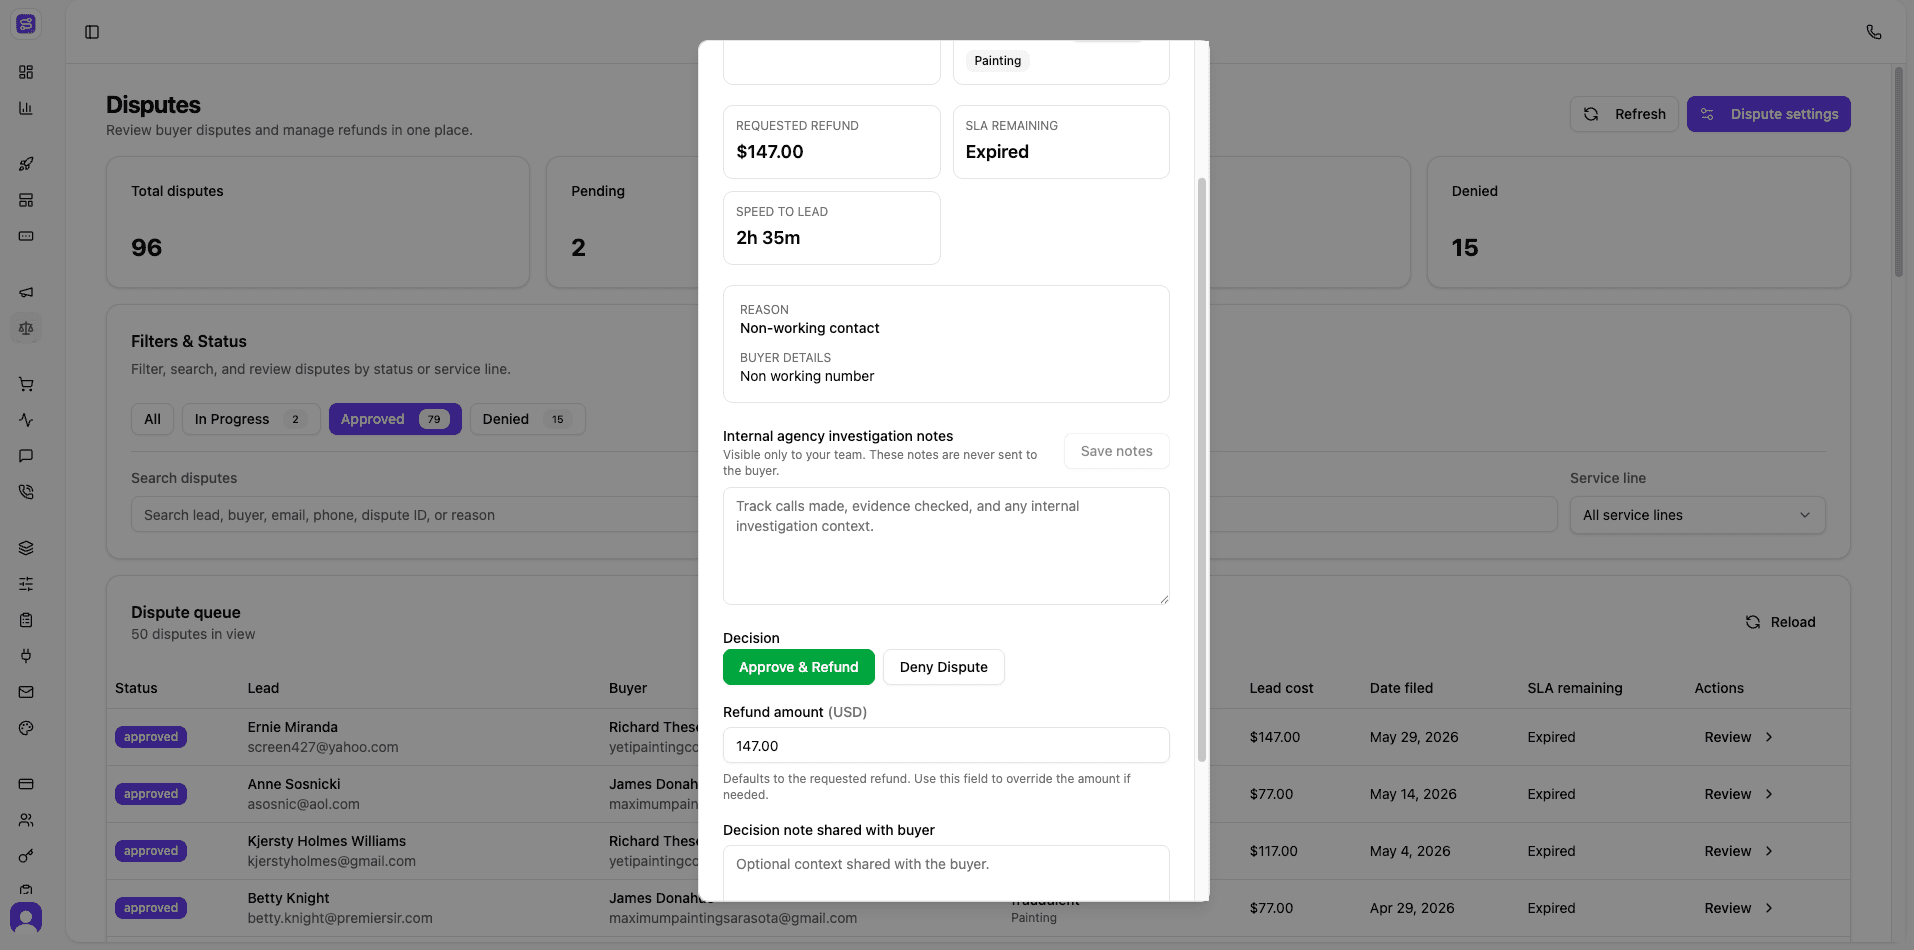Expand the All service lines dropdown
The image size is (1914, 950).
click(x=1697, y=515)
